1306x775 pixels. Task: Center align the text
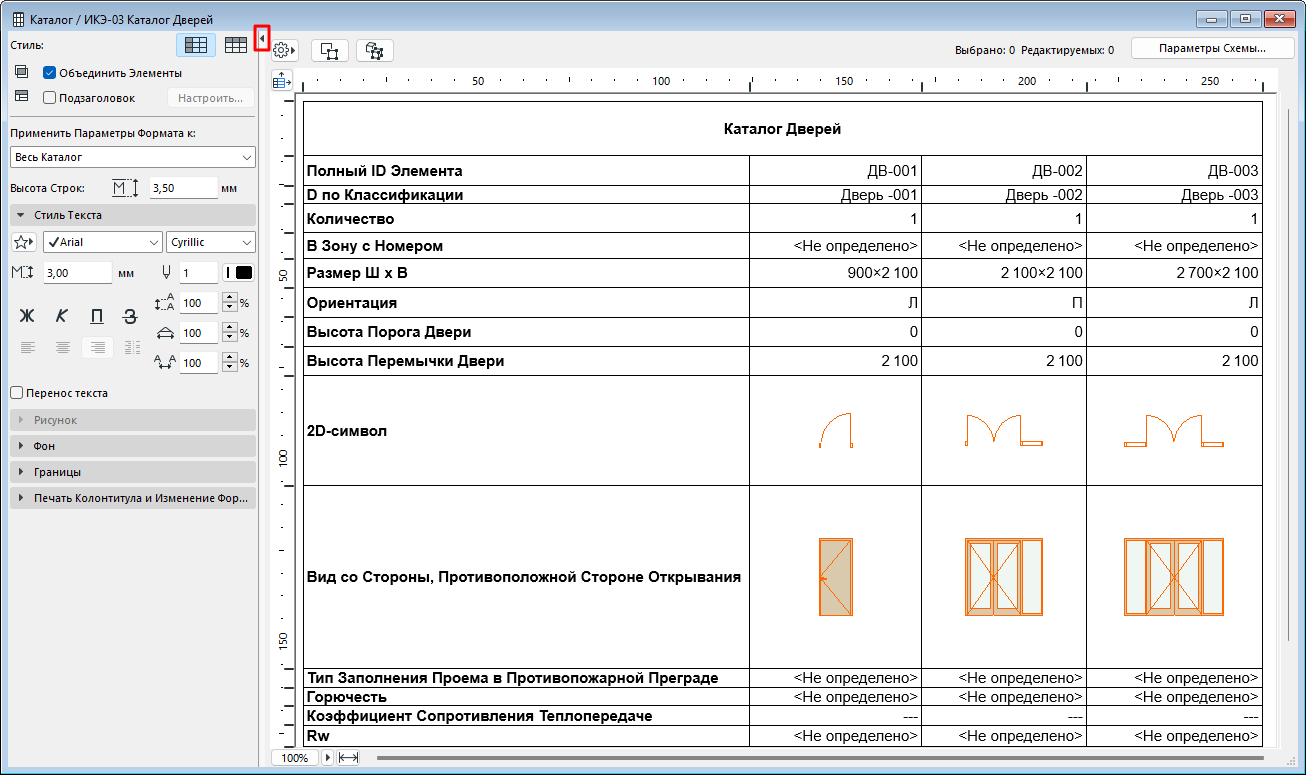point(62,348)
